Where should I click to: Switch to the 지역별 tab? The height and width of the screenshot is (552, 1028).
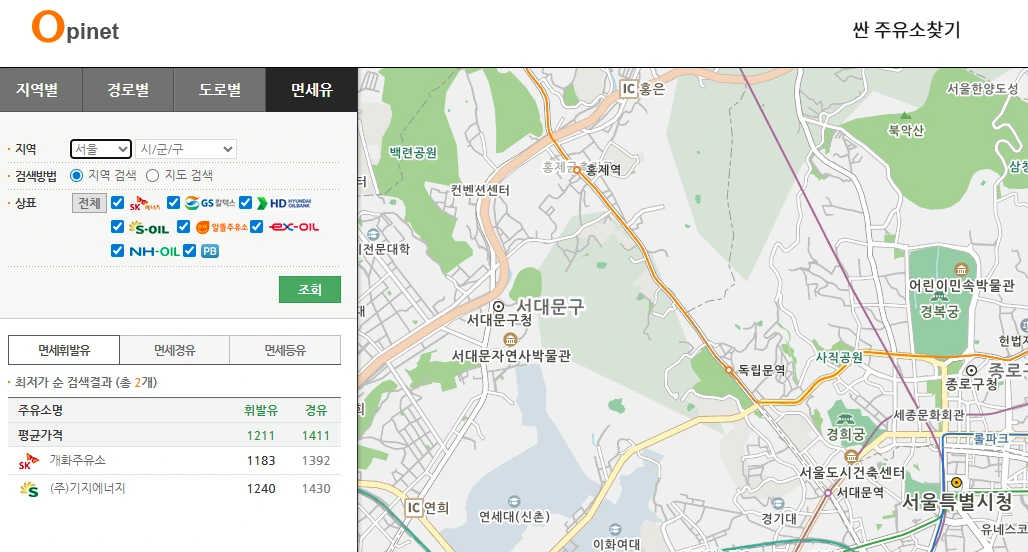[41, 89]
